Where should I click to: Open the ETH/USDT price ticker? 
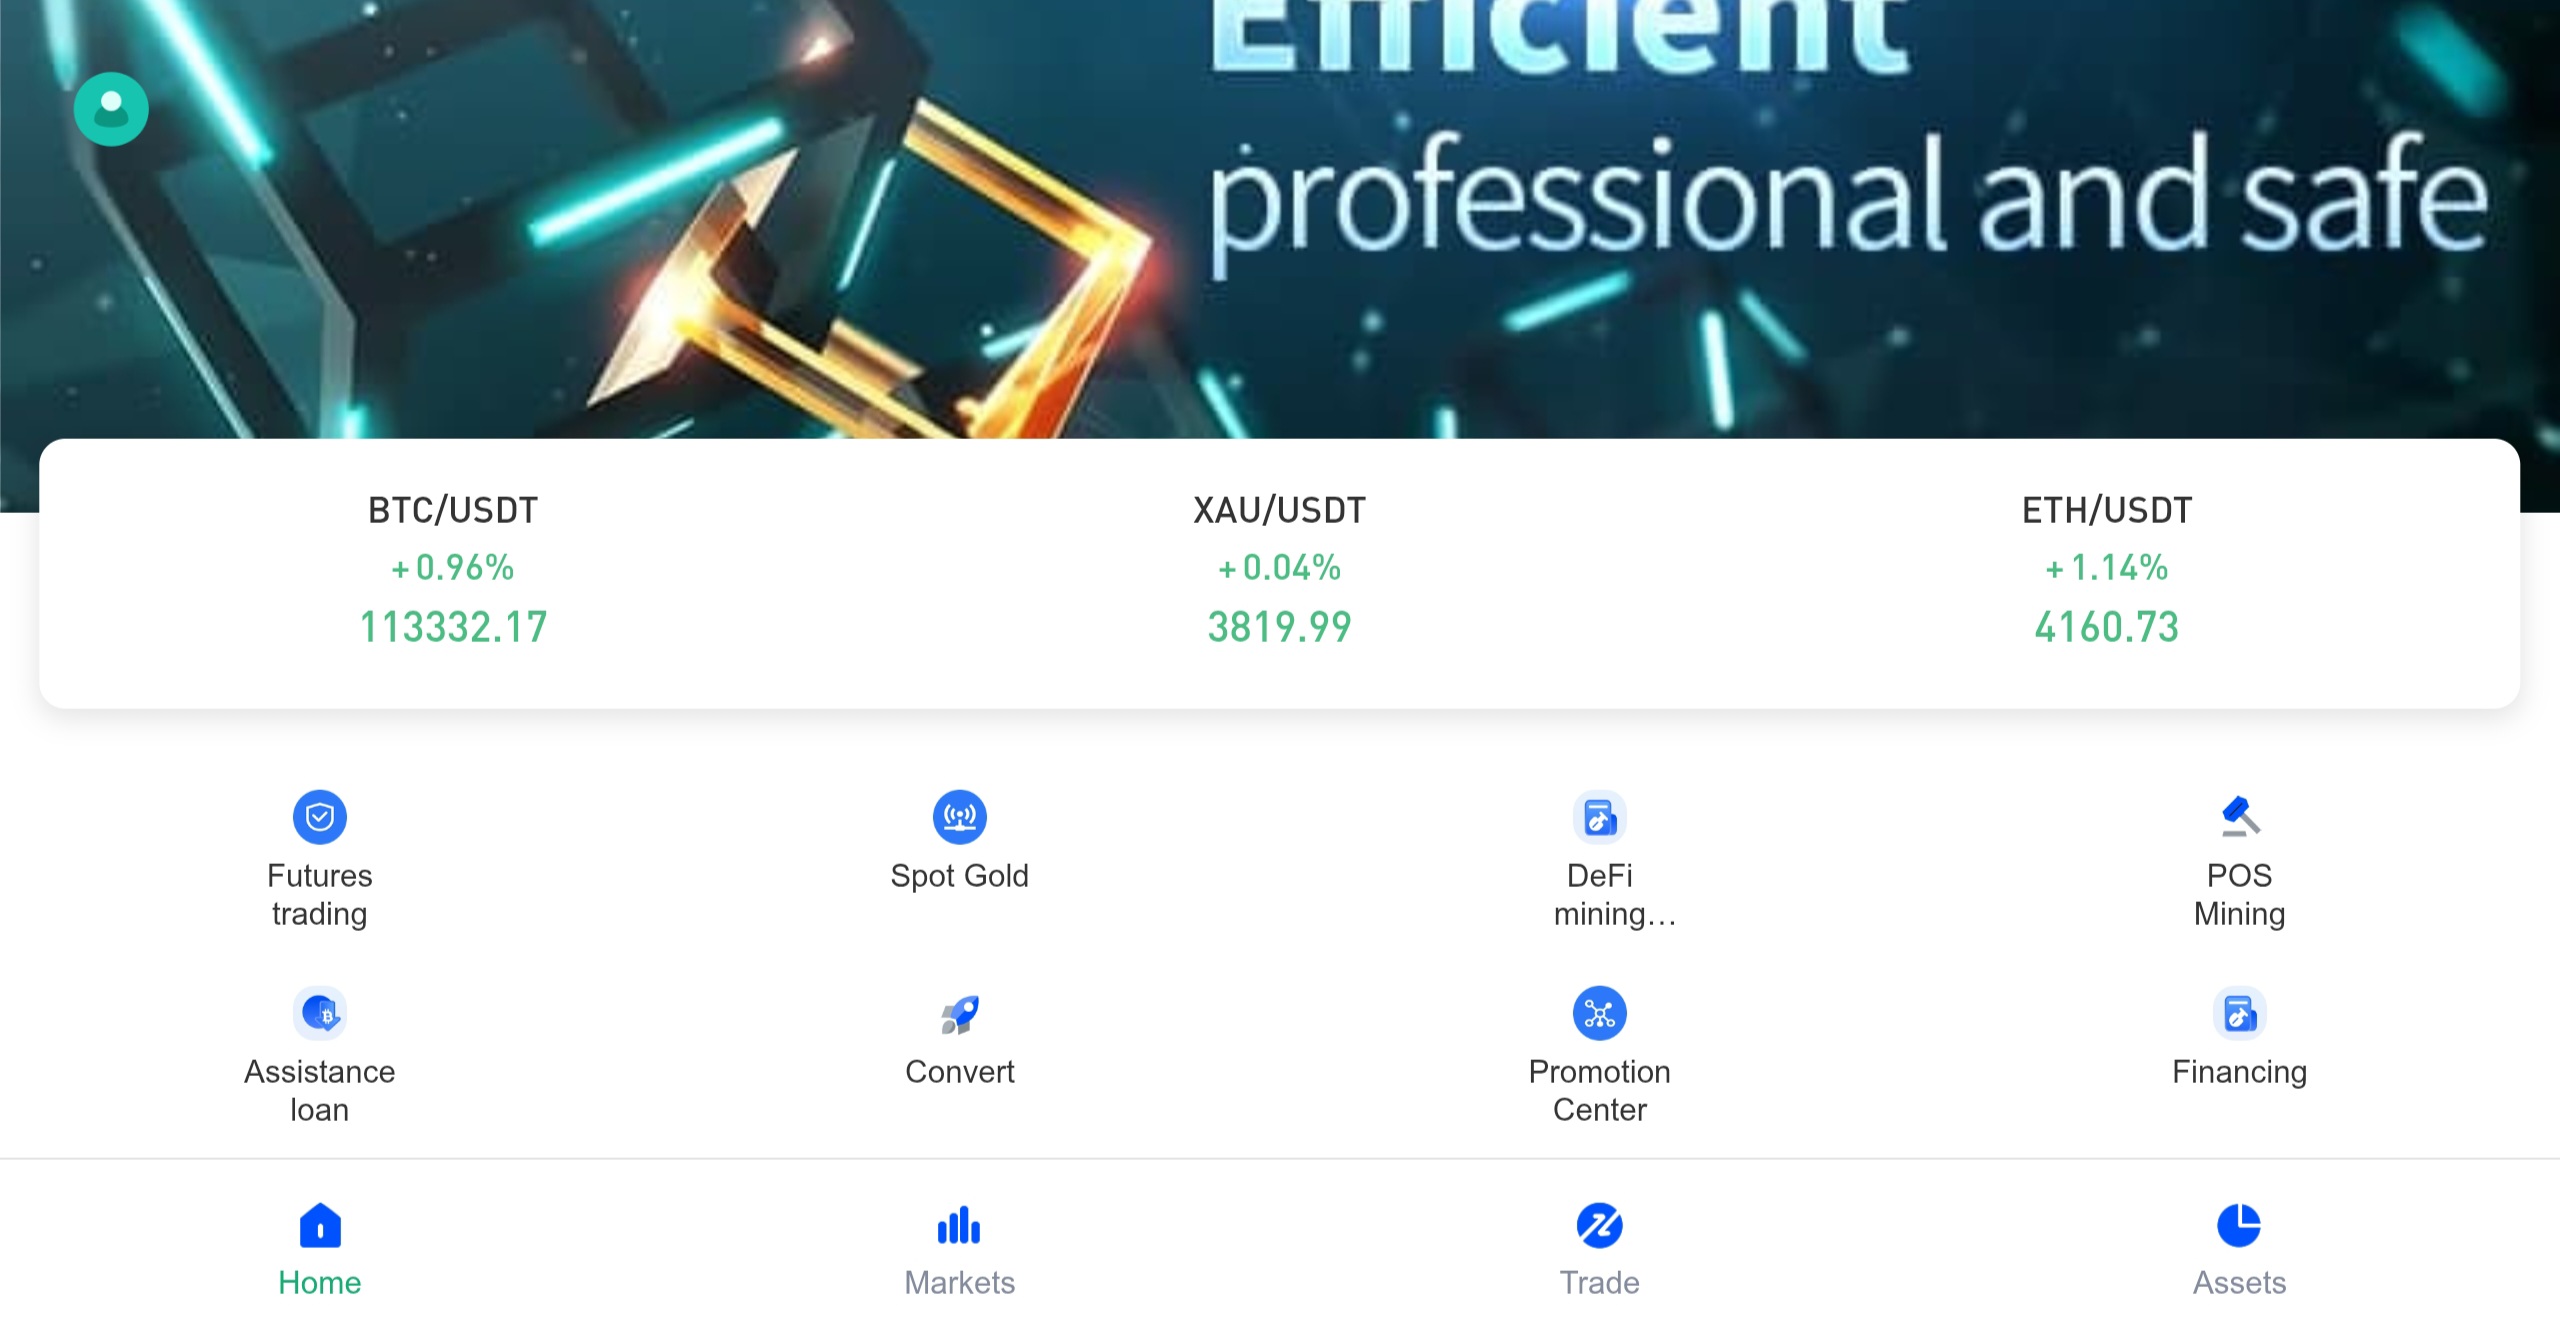[x=2107, y=570]
